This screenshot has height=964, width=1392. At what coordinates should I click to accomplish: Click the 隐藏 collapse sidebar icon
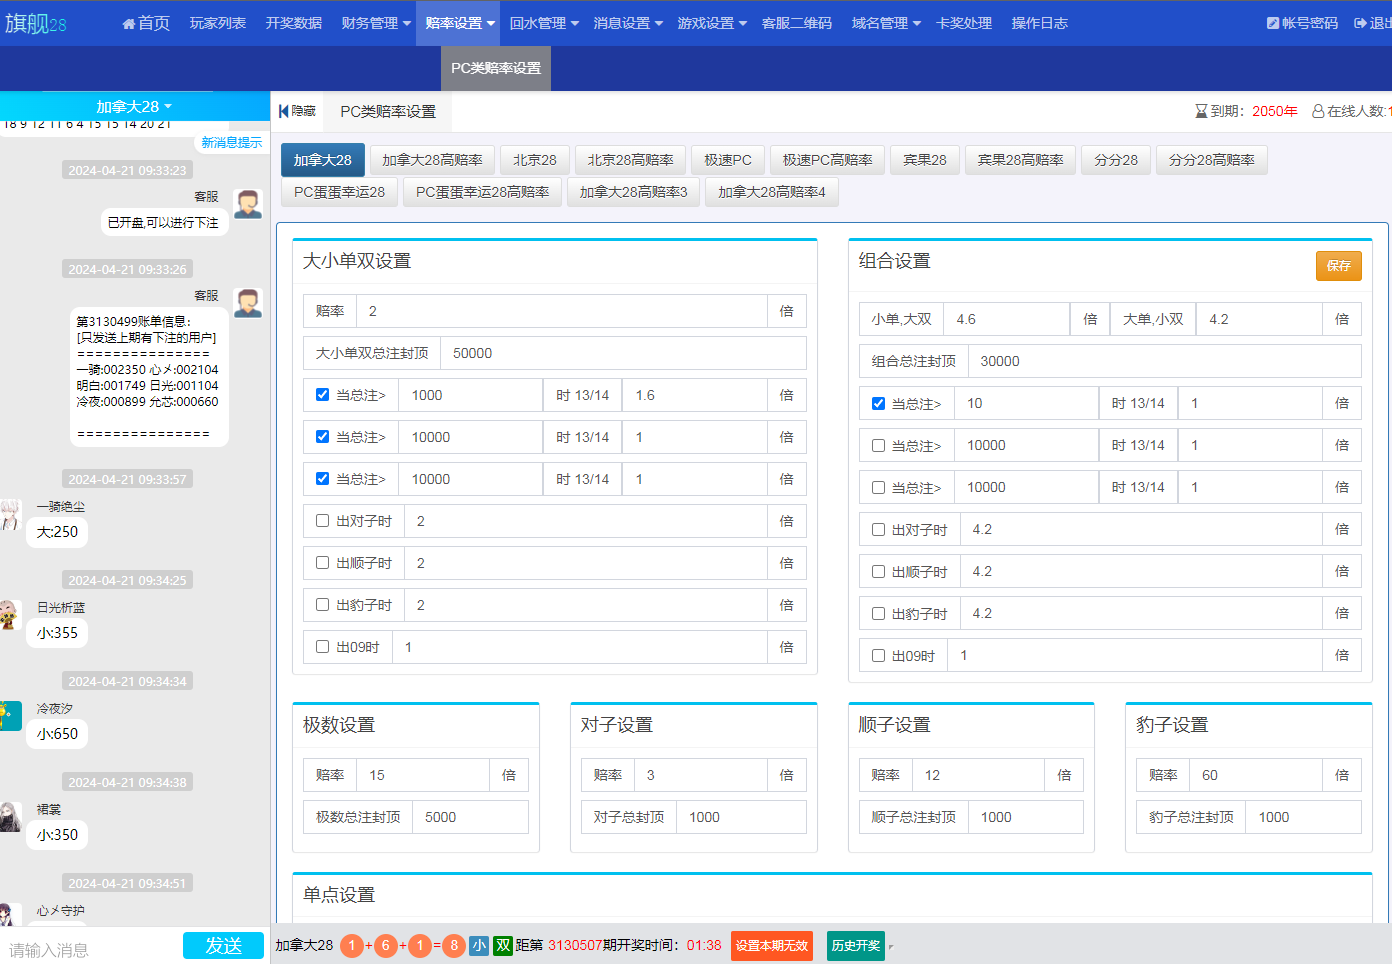(x=284, y=111)
